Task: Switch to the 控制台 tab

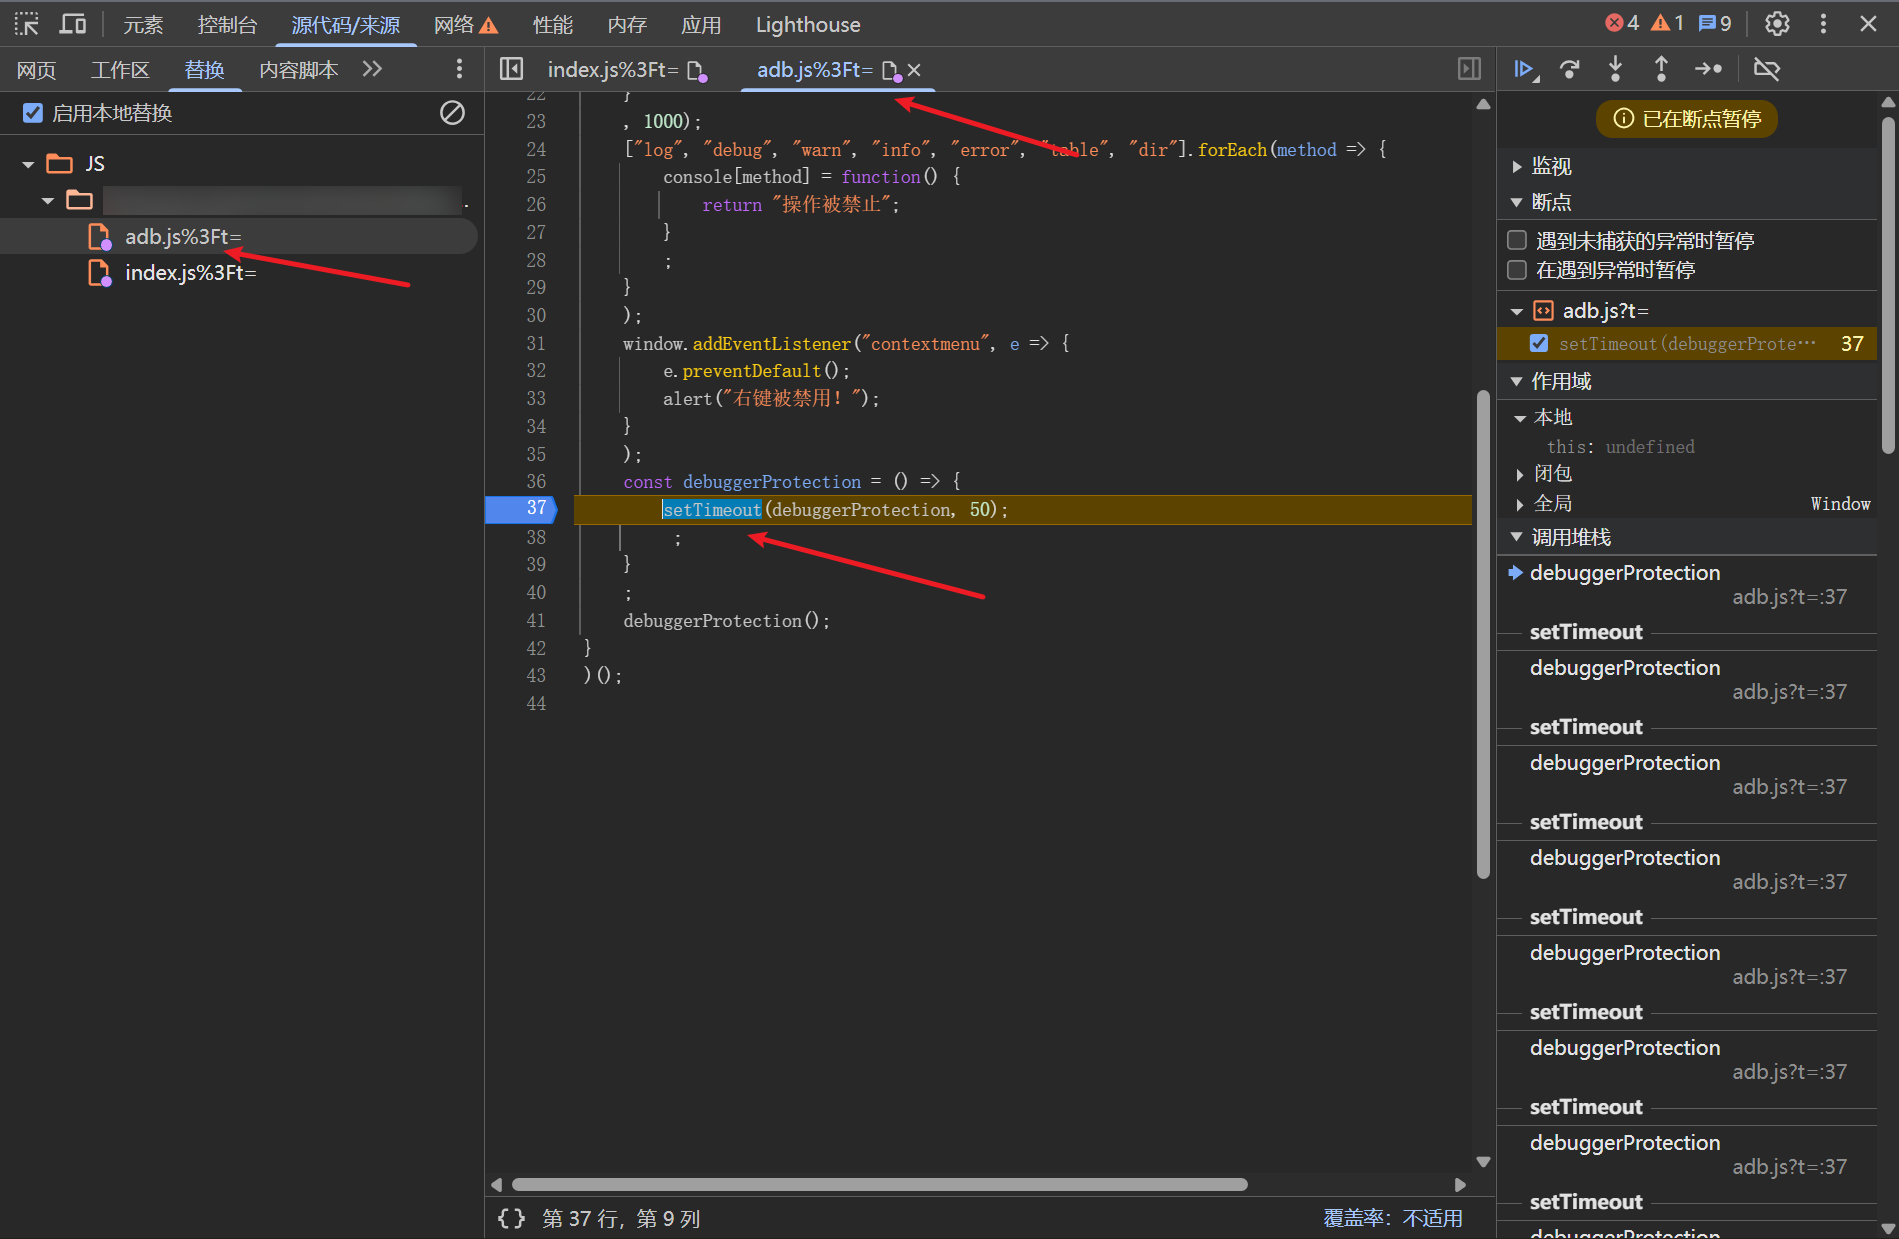Action: pyautogui.click(x=227, y=24)
